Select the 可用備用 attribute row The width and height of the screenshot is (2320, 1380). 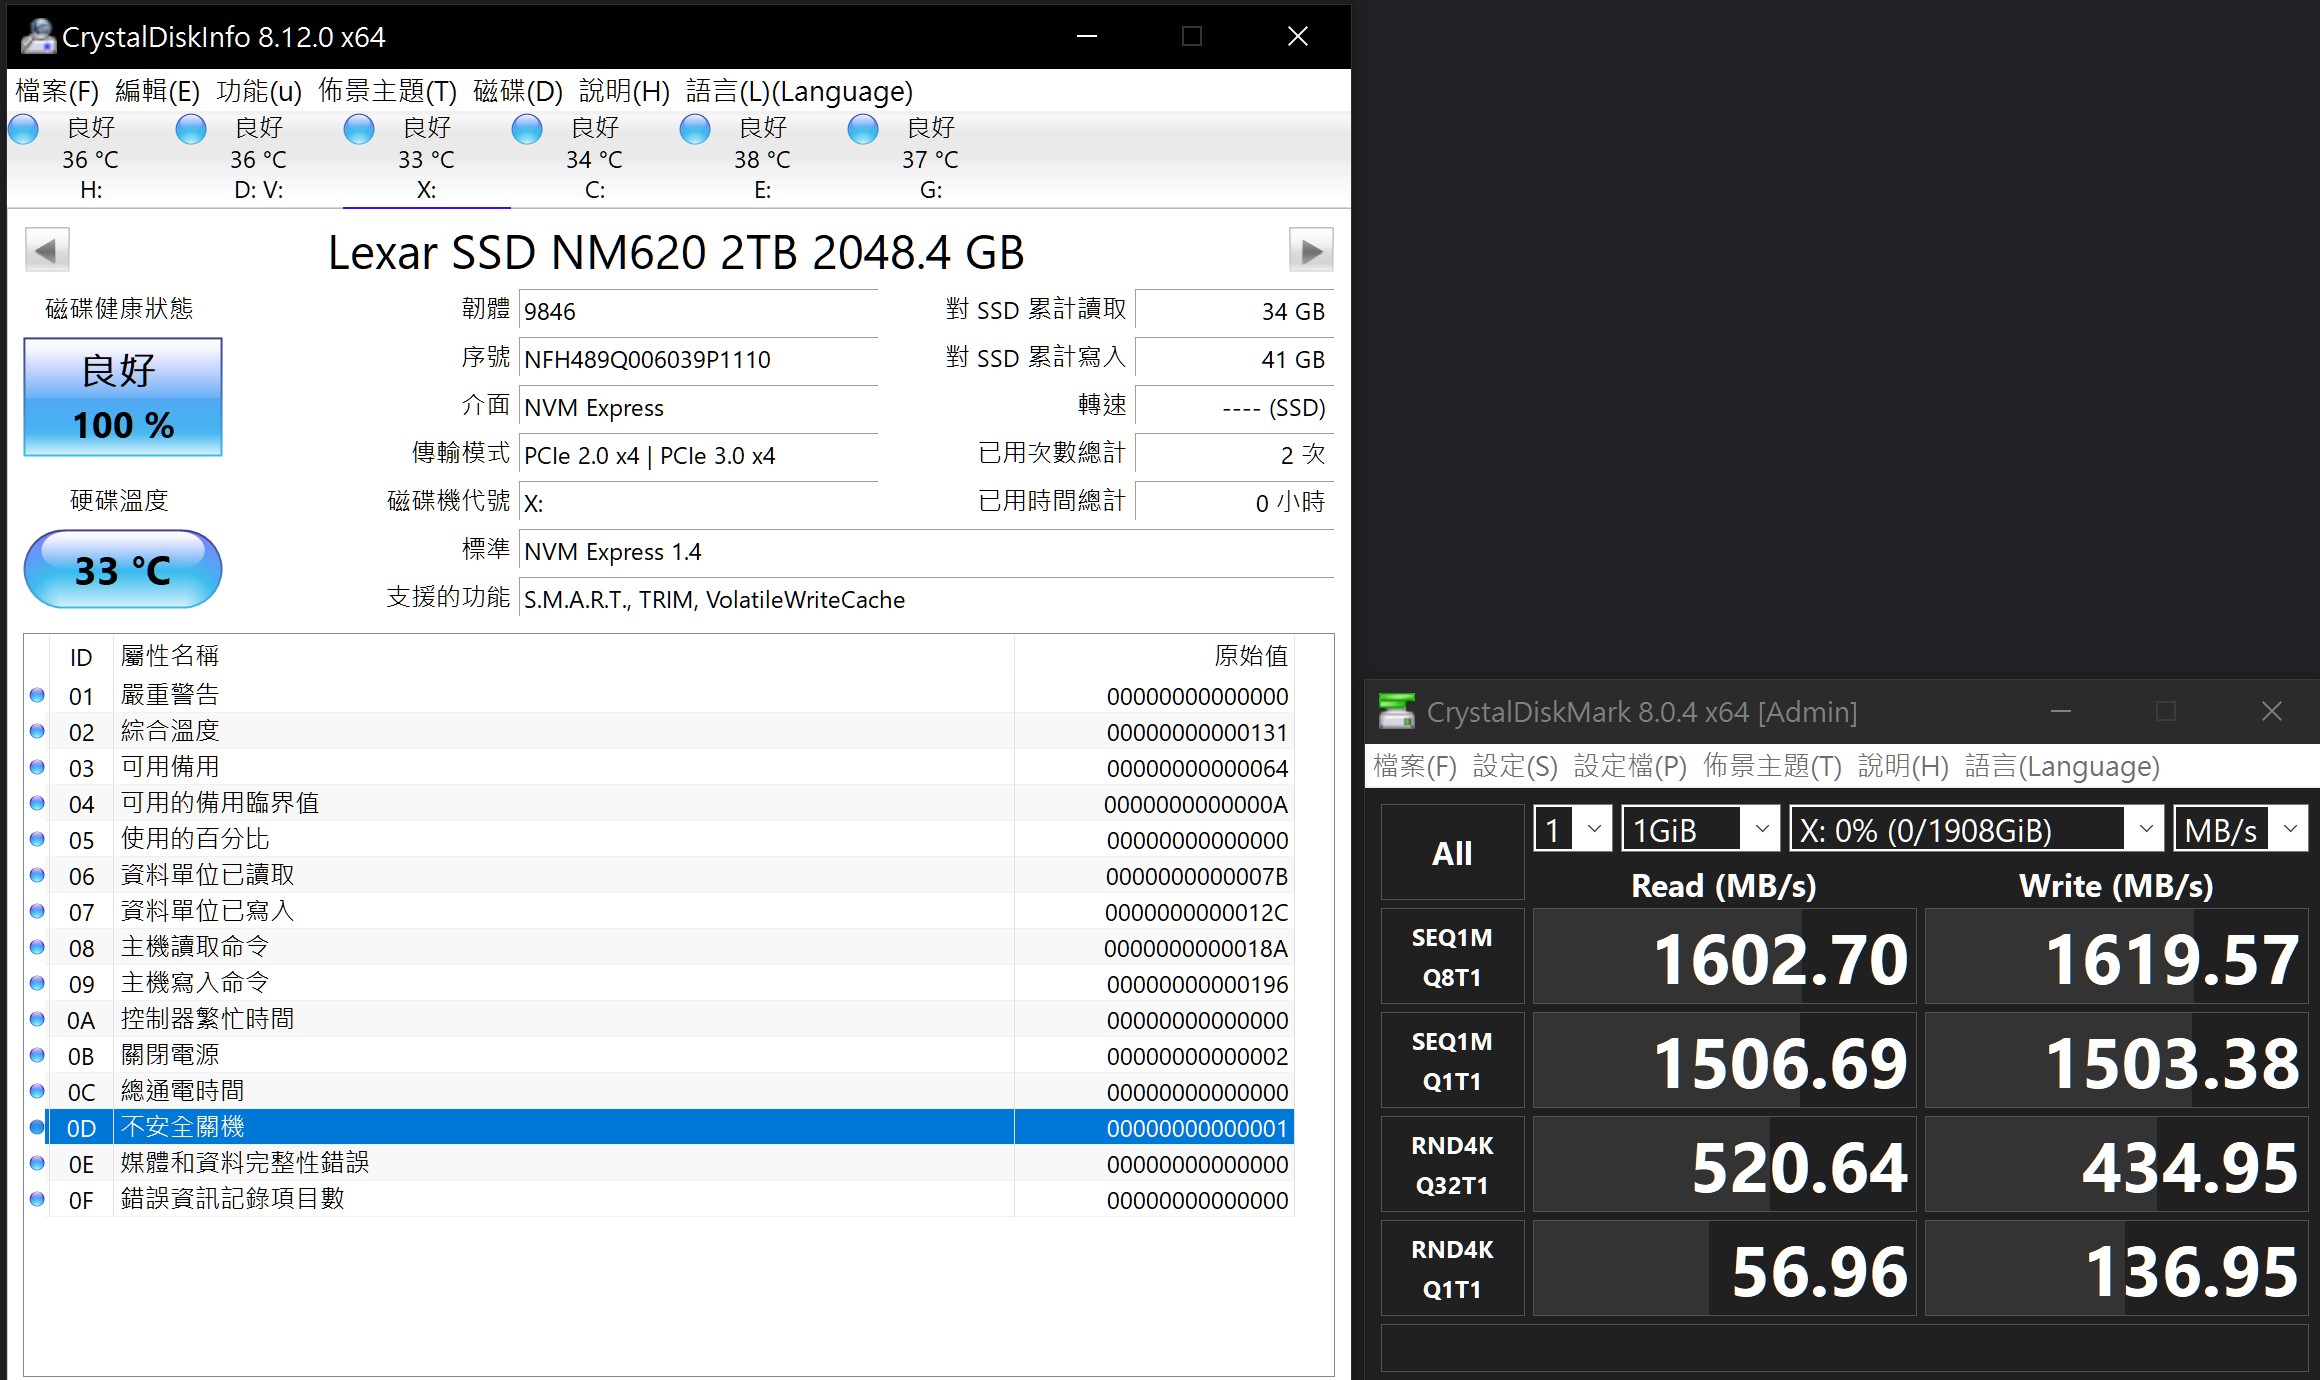click(670, 767)
